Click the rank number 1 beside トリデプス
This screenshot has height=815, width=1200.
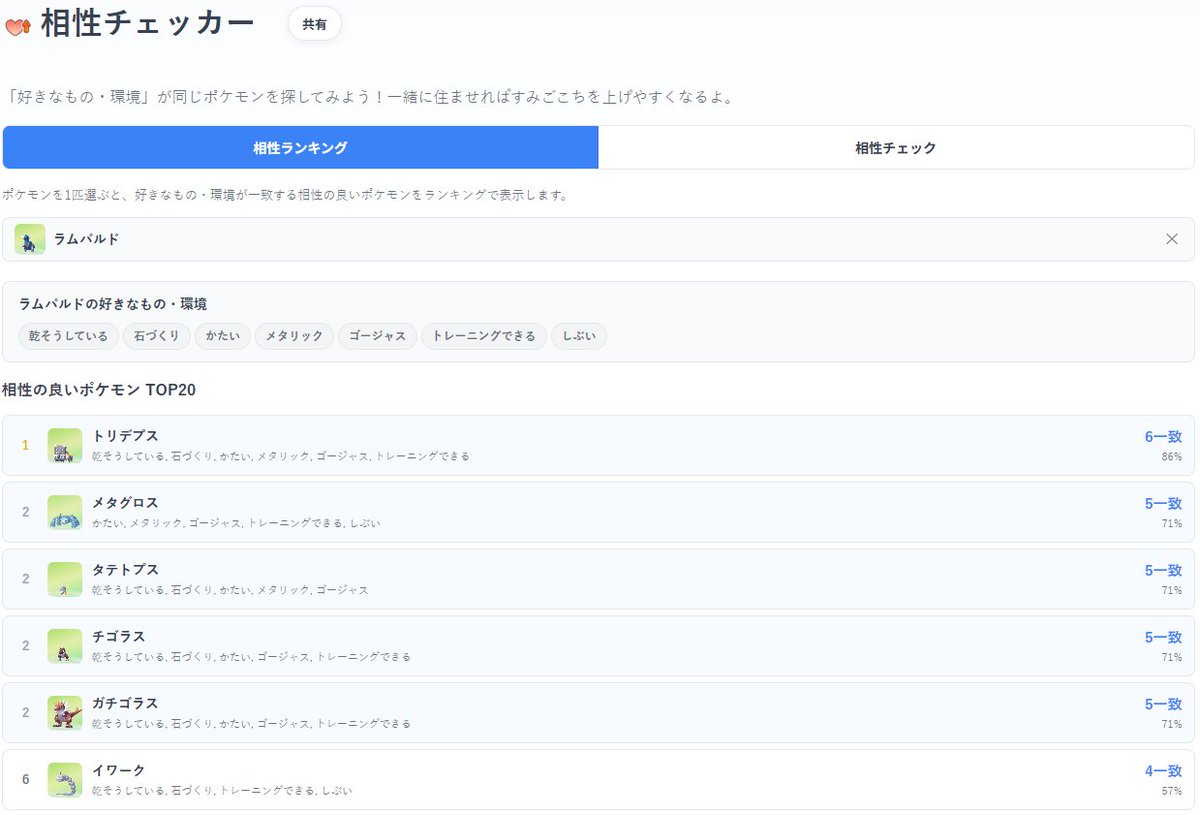pyautogui.click(x=26, y=445)
